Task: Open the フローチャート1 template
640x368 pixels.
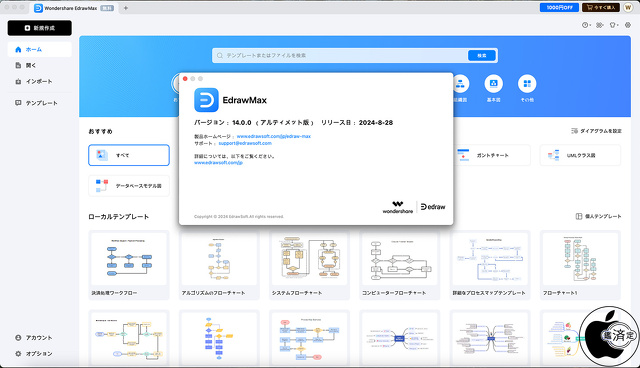Action: tap(580, 265)
